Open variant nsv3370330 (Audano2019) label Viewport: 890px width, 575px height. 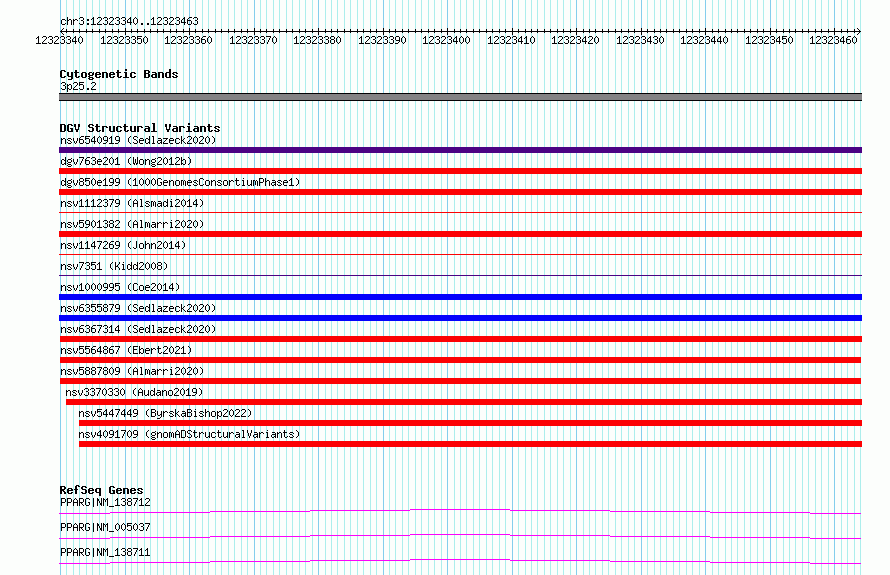coord(134,392)
